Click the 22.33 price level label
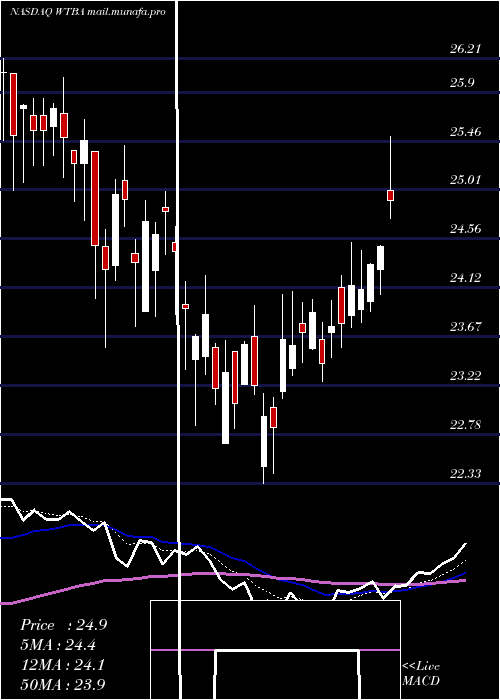Image resolution: width=500 pixels, height=700 pixels. (465, 473)
